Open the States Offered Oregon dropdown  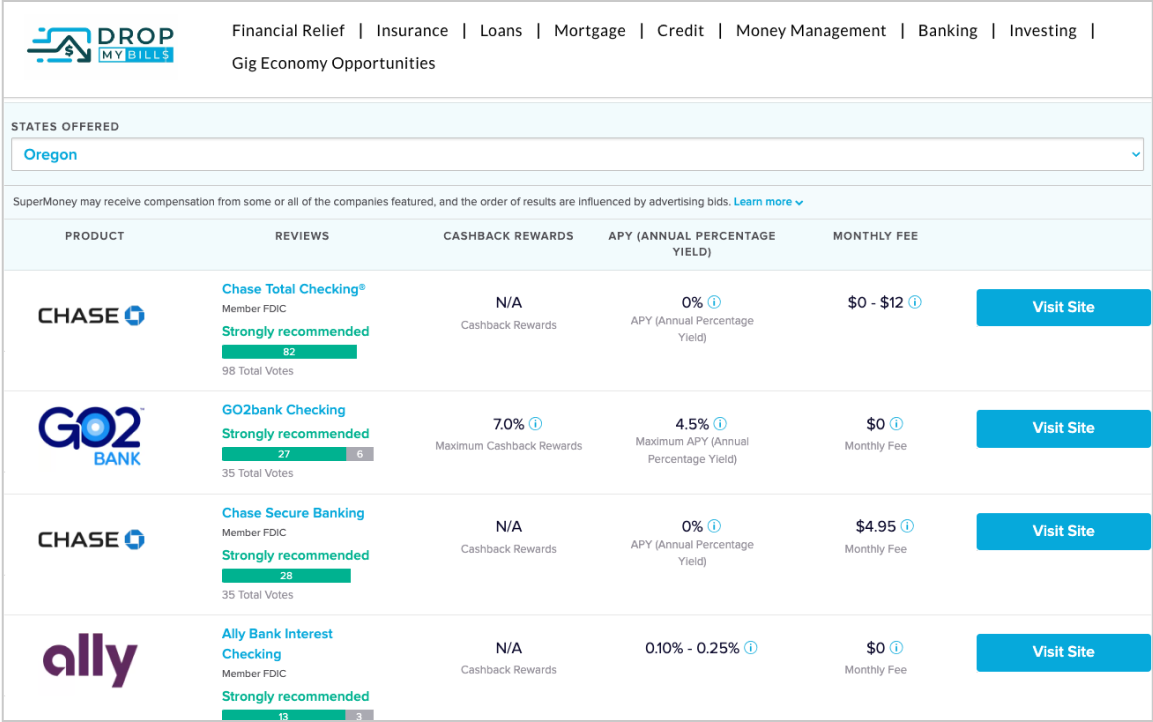click(x=577, y=155)
